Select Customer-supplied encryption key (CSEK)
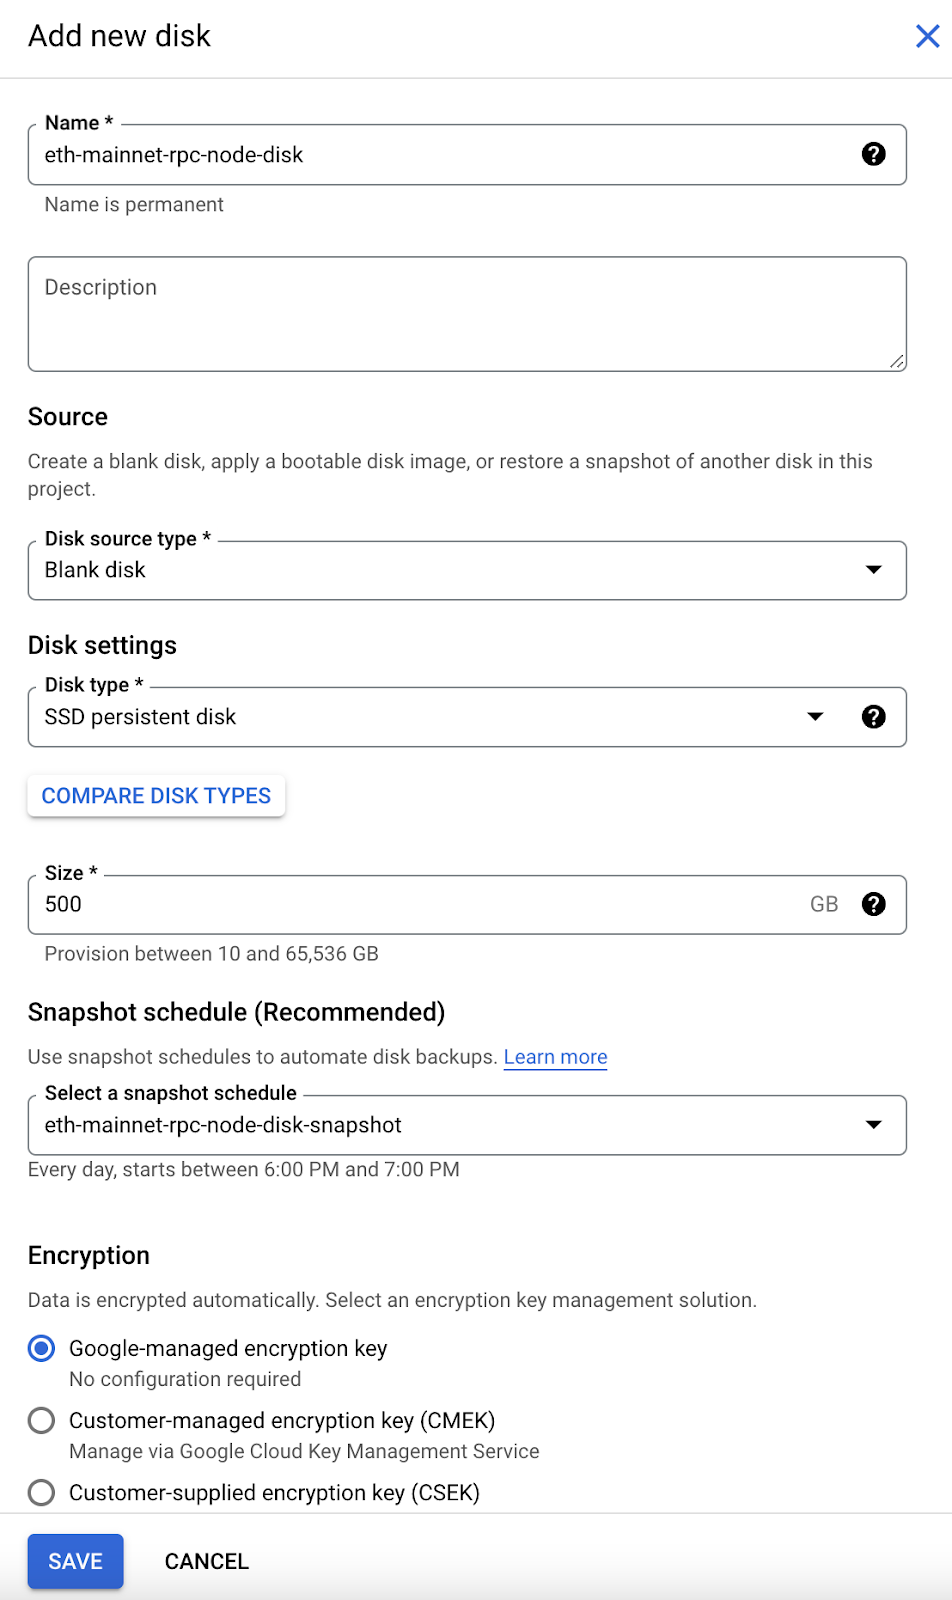 41,1492
